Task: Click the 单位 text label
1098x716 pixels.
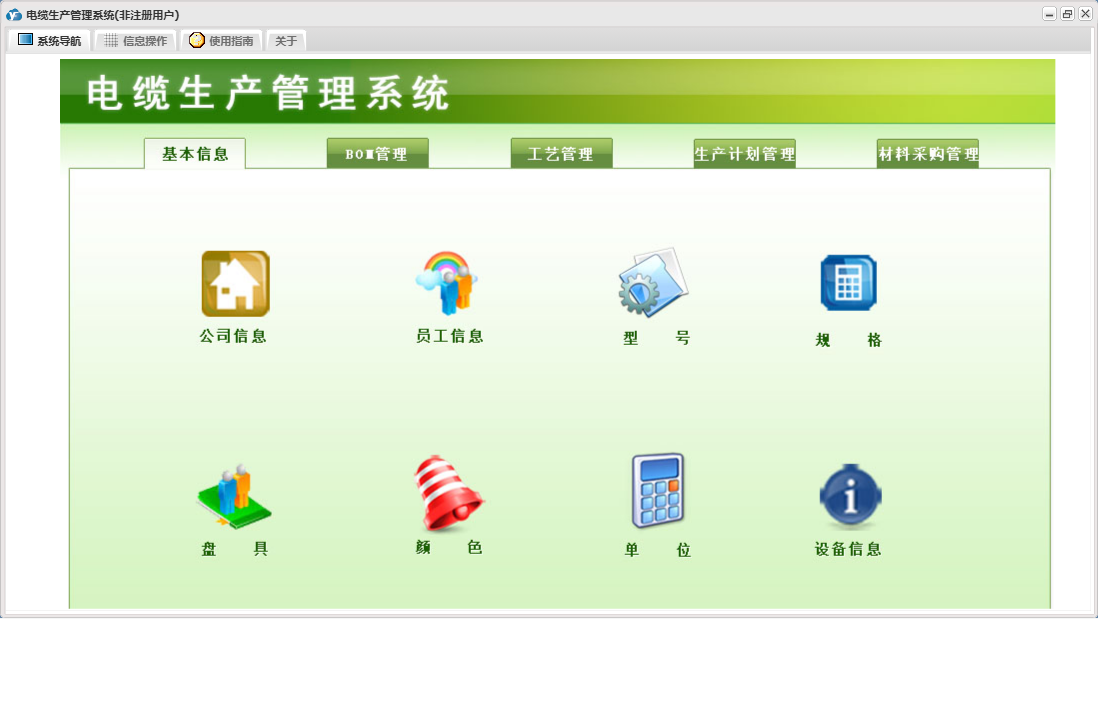Action: click(x=658, y=551)
